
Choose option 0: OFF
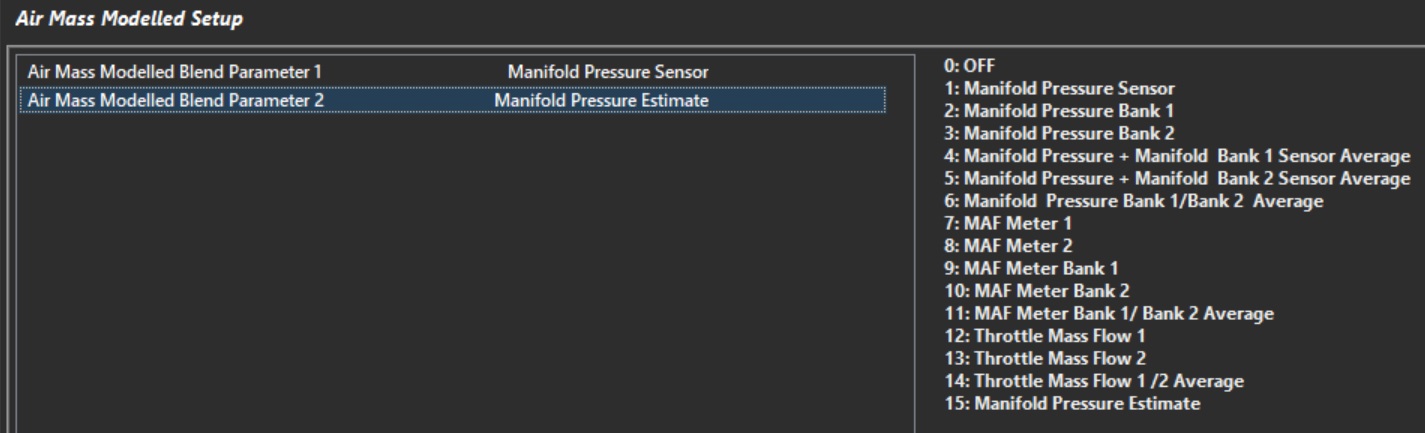[x=965, y=66]
